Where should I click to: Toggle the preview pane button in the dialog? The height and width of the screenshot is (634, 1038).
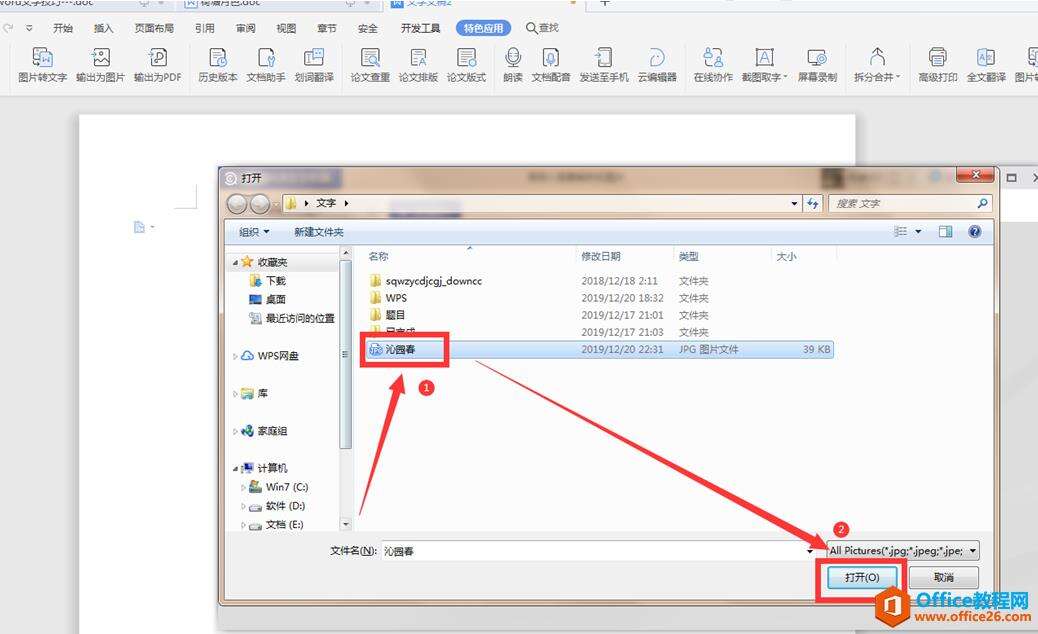click(x=945, y=232)
